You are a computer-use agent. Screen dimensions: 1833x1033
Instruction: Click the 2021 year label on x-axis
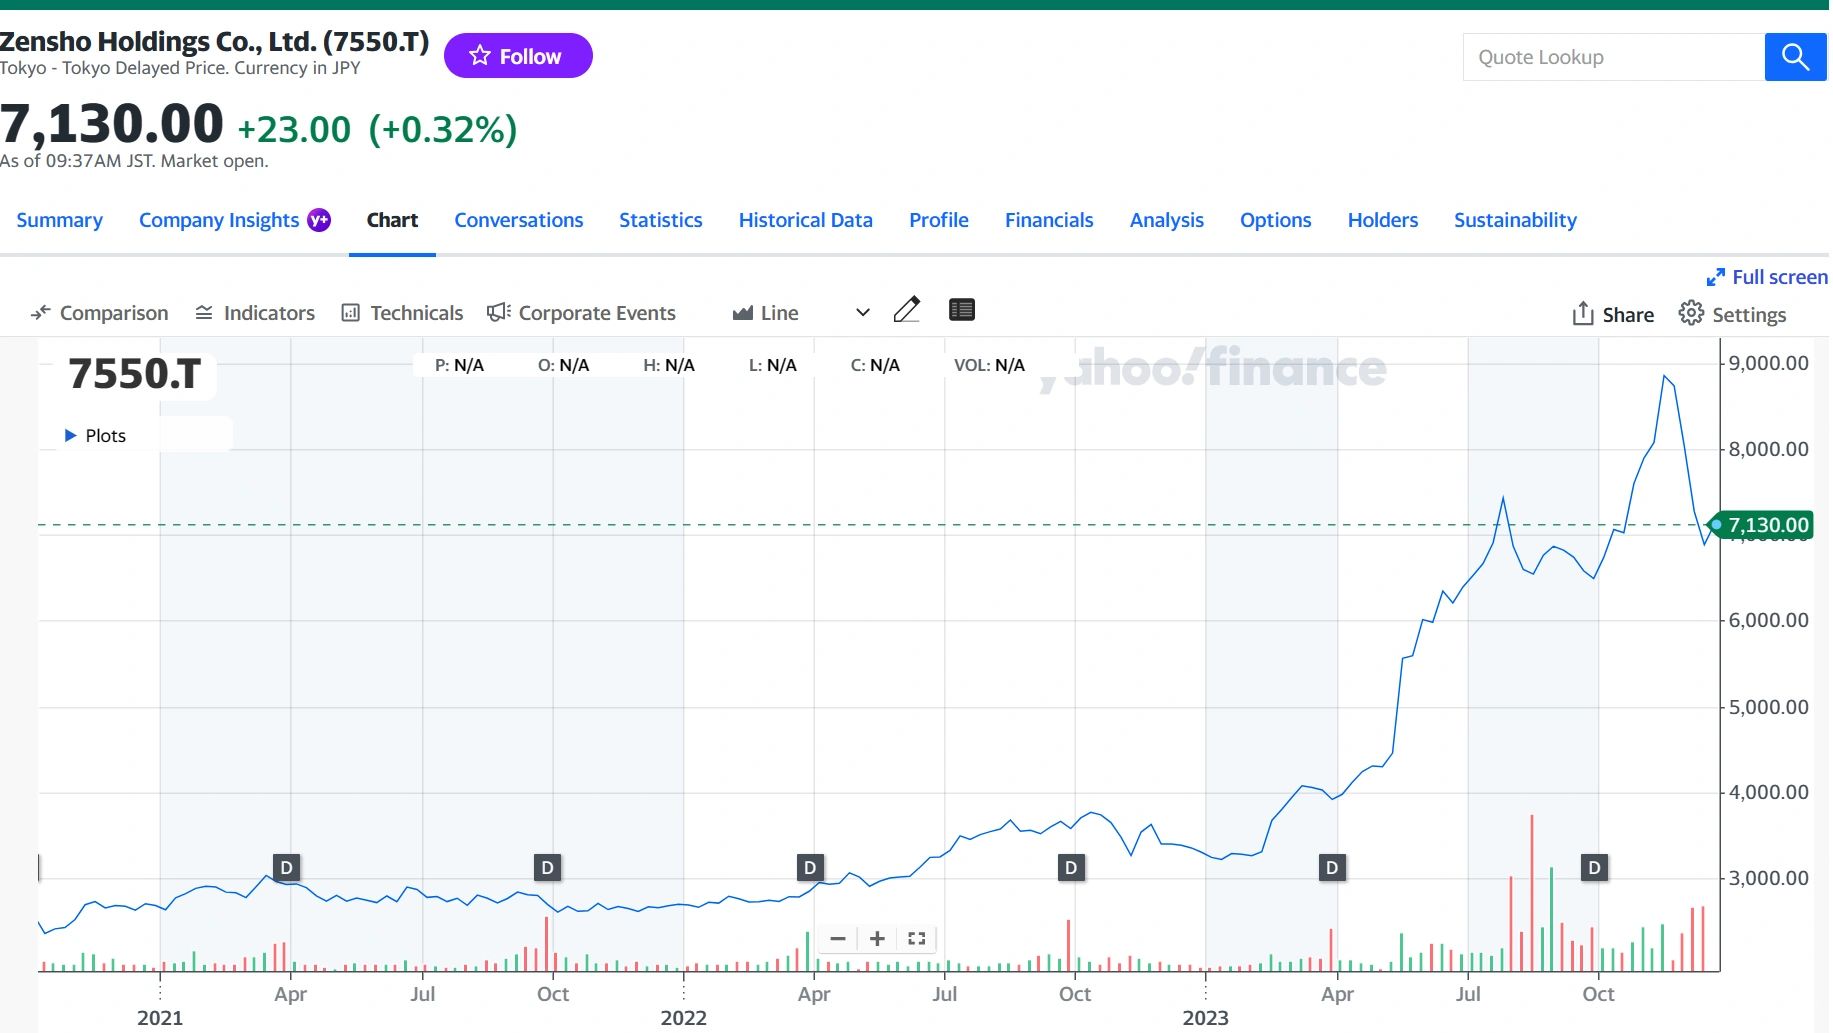(x=160, y=1017)
